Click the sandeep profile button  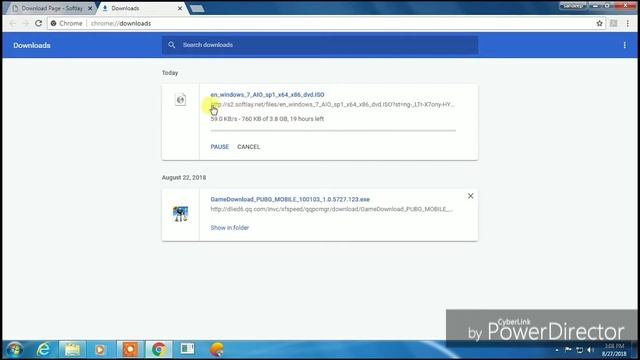pyautogui.click(x=573, y=6)
